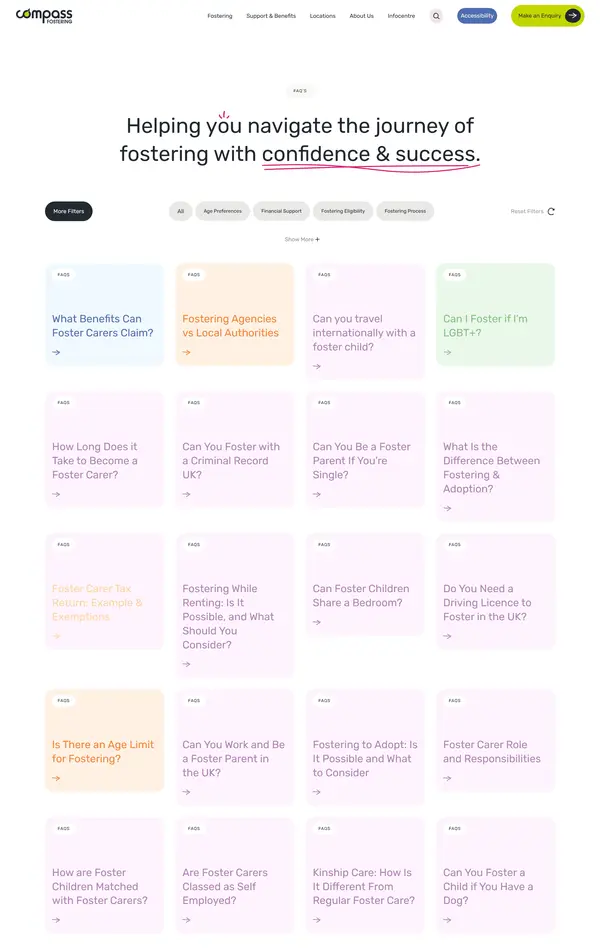Viewport: 600px width, 950px height.
Task: Open the Support & Benefits menu
Action: click(271, 16)
